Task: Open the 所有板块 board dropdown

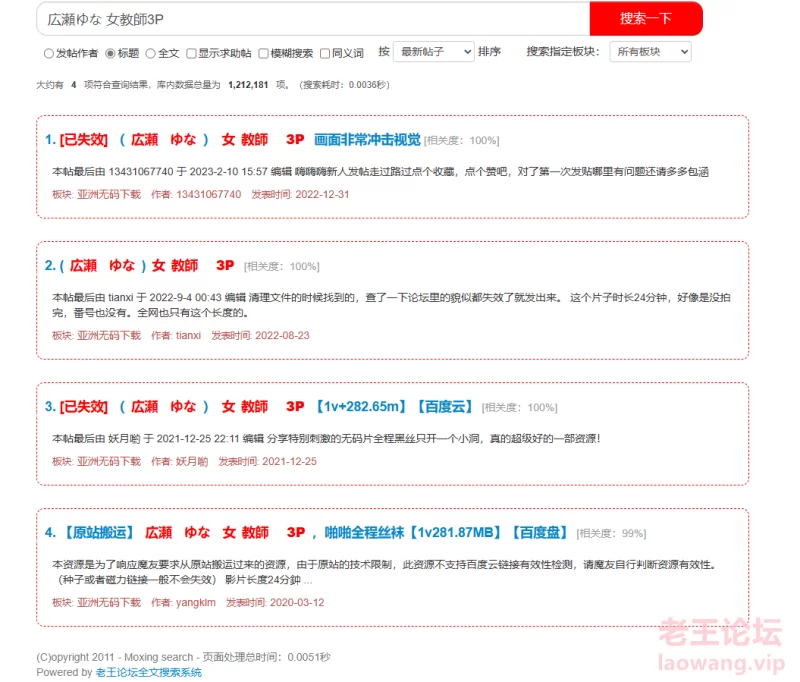Action: point(651,52)
